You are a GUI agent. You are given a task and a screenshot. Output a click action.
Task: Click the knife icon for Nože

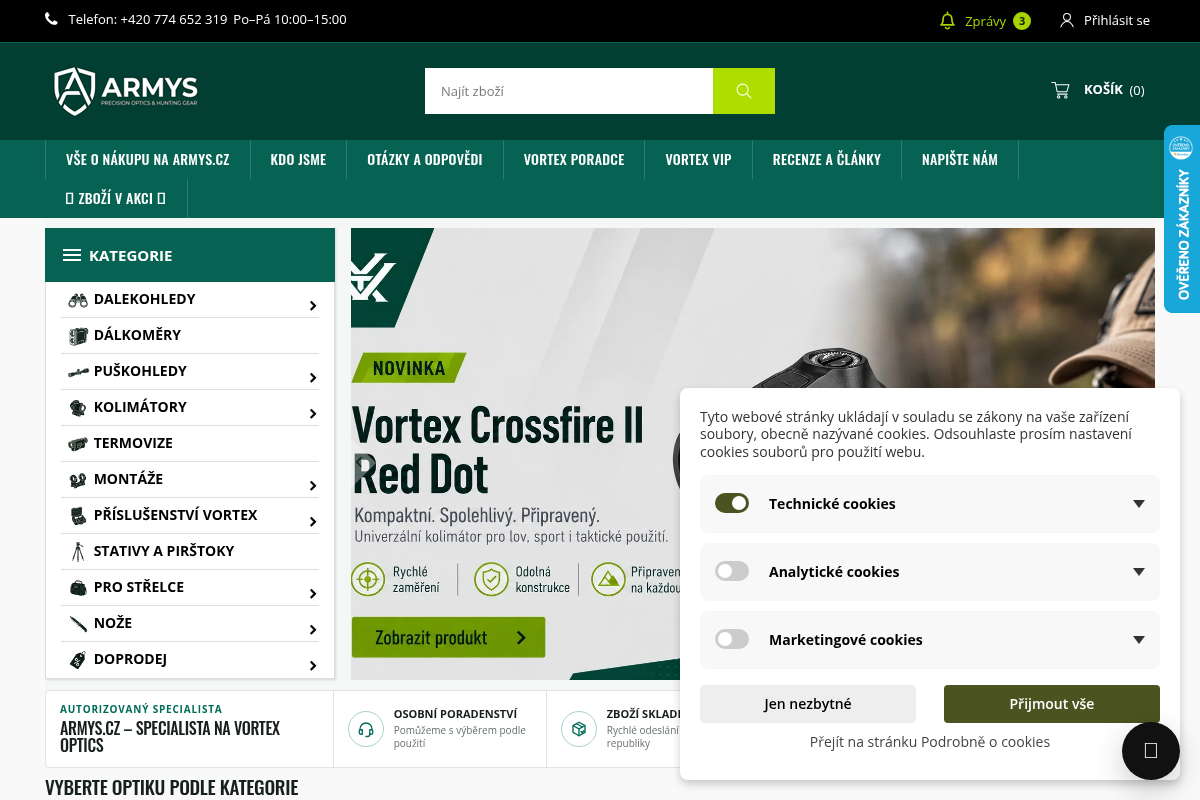tap(78, 624)
